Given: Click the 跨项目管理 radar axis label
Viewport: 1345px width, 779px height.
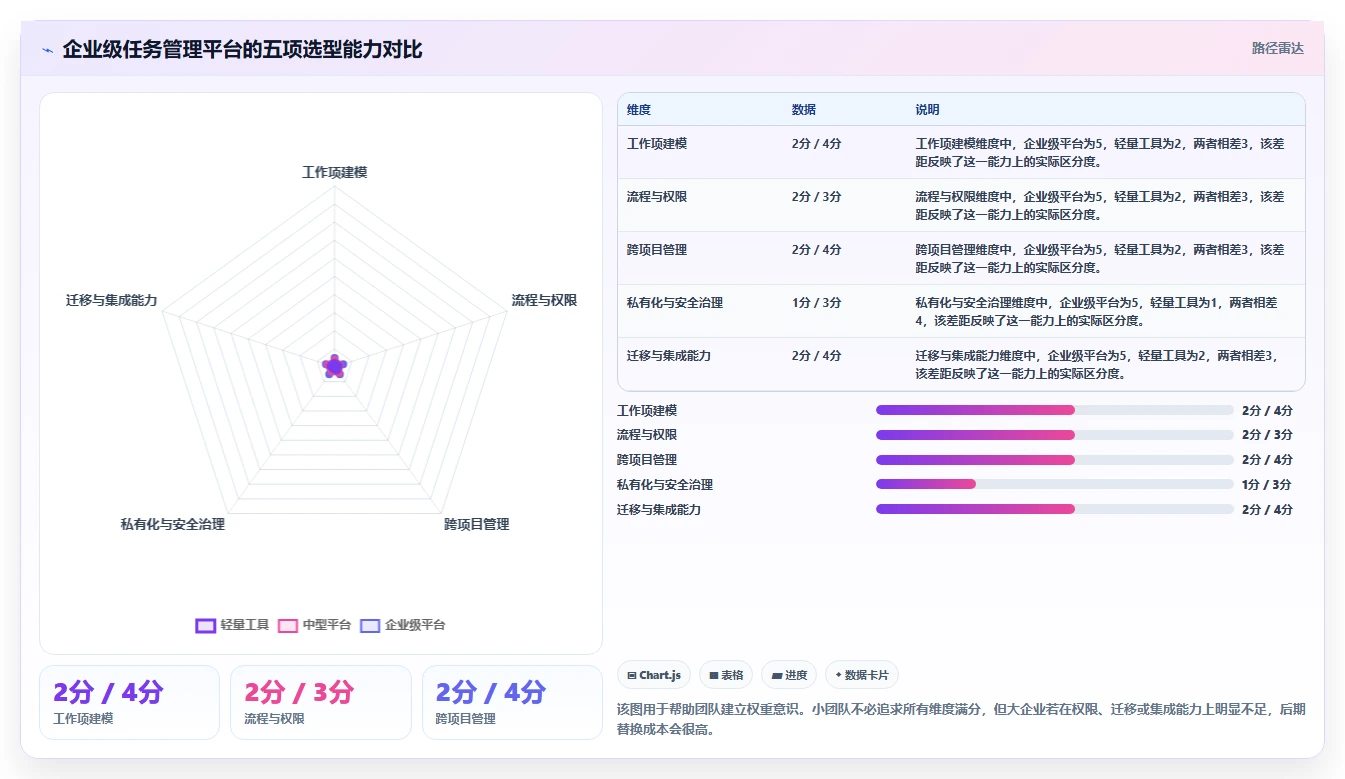Looking at the screenshot, I should [477, 524].
